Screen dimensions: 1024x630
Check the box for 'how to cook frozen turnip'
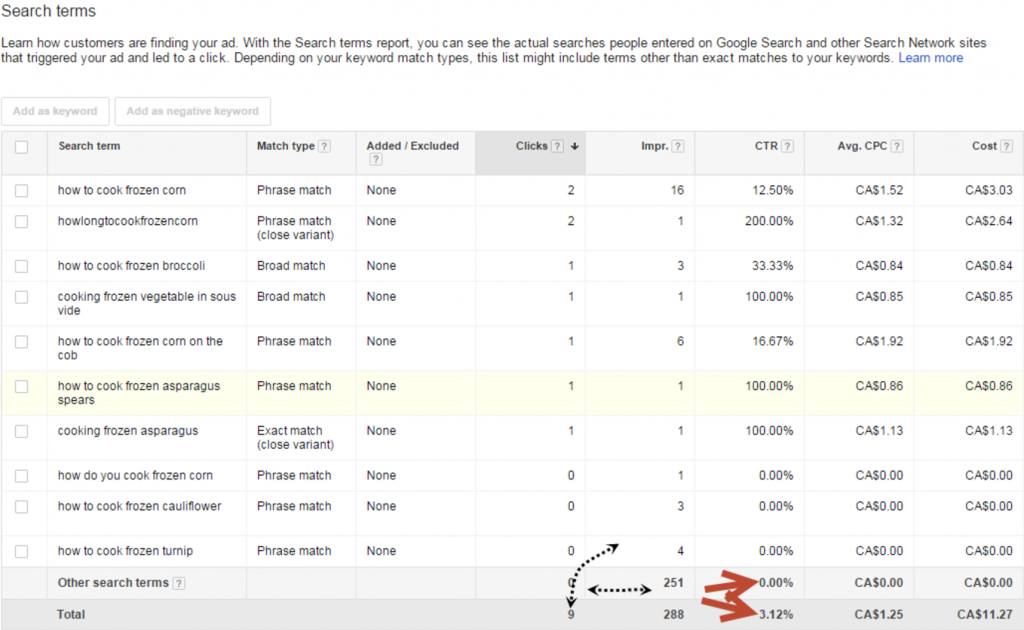[22, 551]
